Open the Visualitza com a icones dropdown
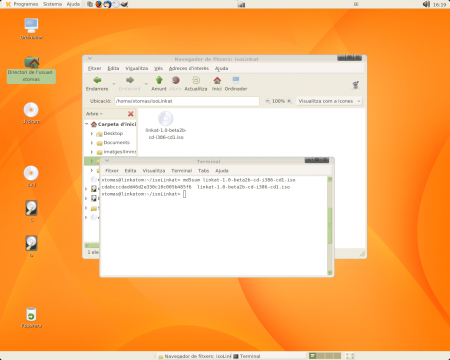This screenshot has height=360, width=450. 329,101
